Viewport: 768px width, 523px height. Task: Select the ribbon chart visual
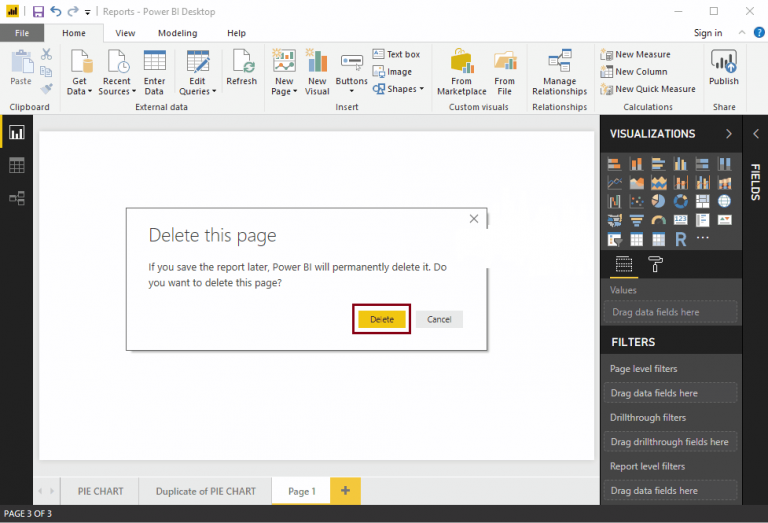(724, 183)
